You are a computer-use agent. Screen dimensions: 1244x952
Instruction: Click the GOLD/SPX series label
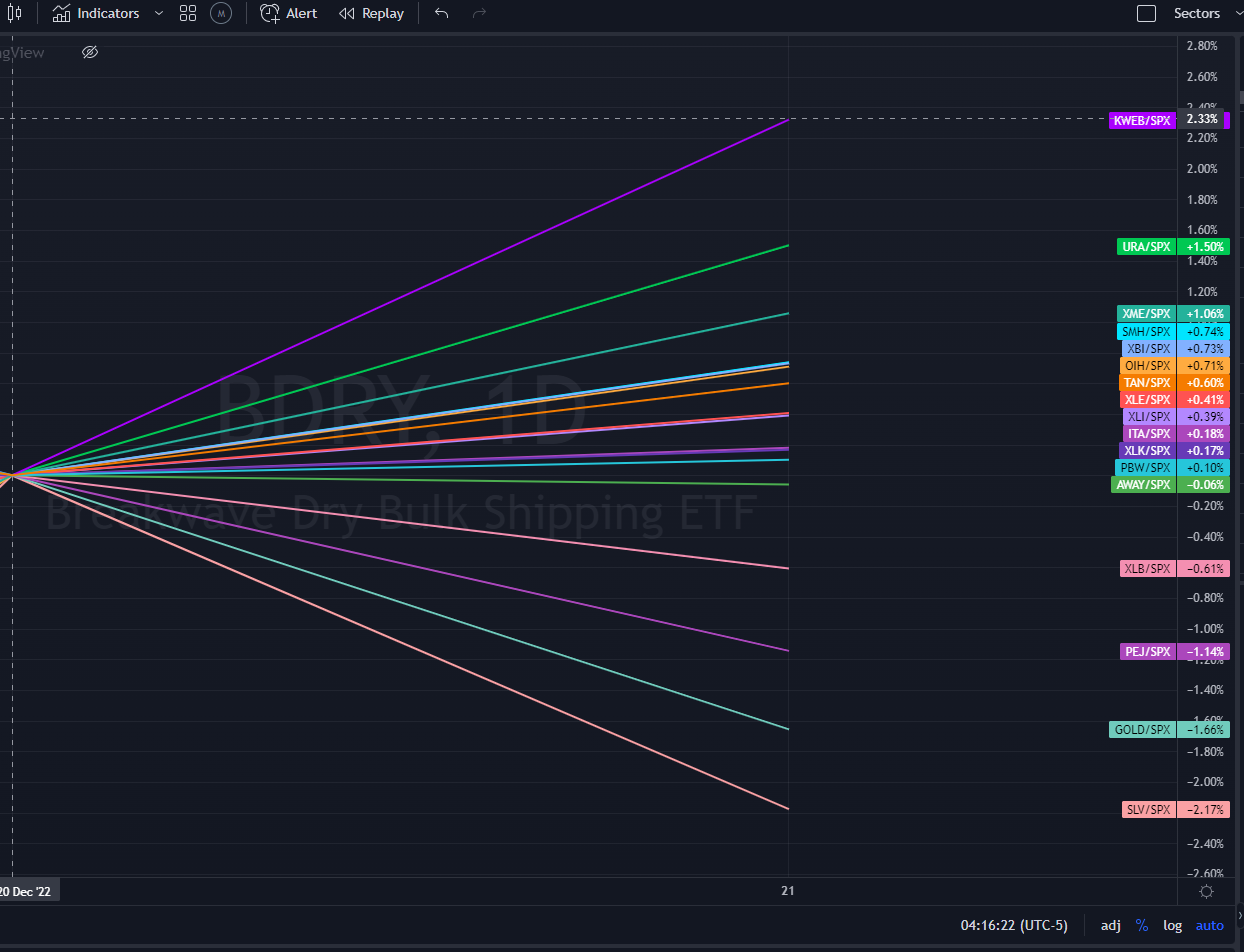[x=1142, y=729]
